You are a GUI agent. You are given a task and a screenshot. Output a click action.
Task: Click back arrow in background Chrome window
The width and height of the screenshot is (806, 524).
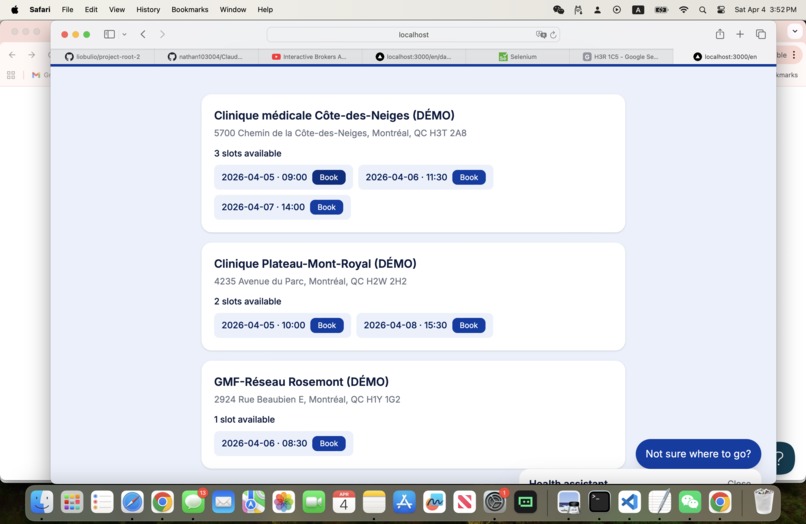point(12,55)
